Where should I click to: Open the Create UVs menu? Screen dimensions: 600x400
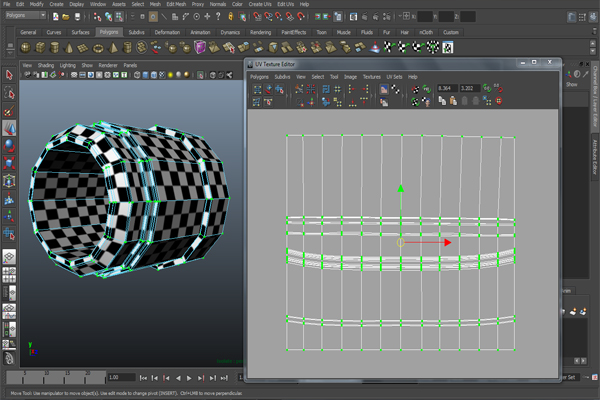260,4
